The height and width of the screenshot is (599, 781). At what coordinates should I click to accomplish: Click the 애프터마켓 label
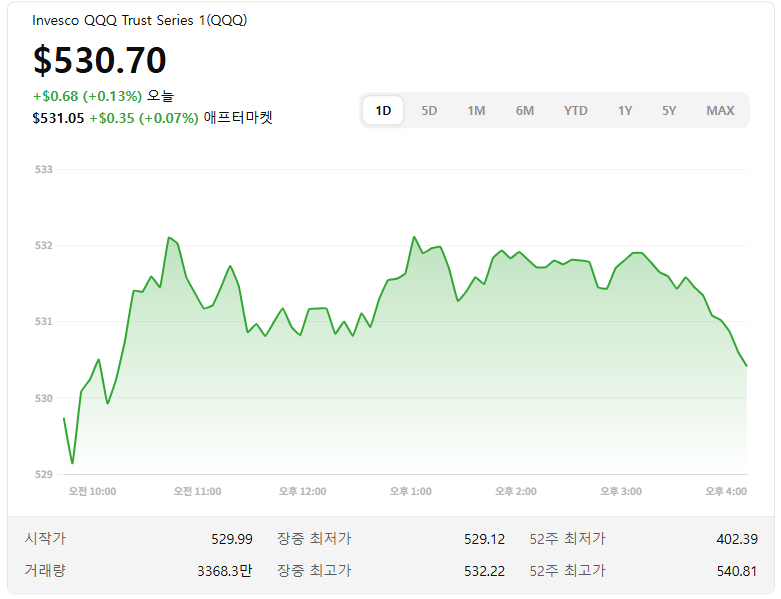pyautogui.click(x=238, y=118)
